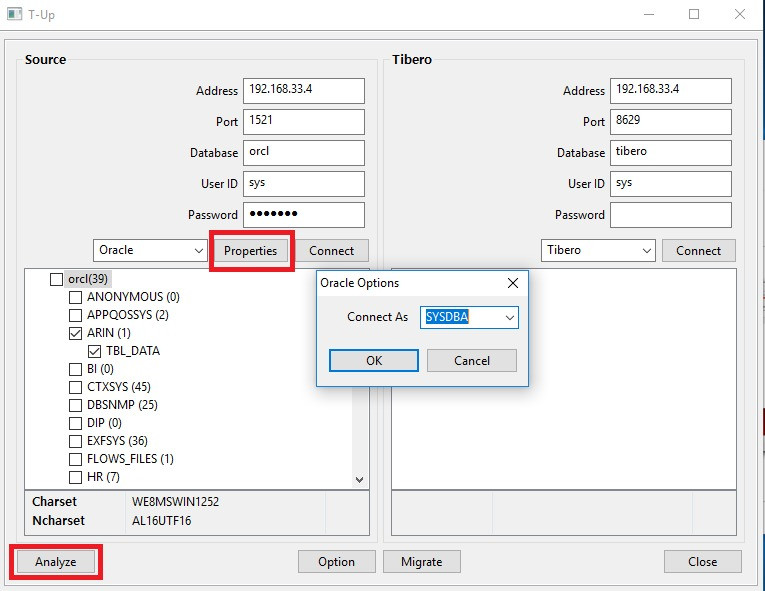Open the Option button

337,562
